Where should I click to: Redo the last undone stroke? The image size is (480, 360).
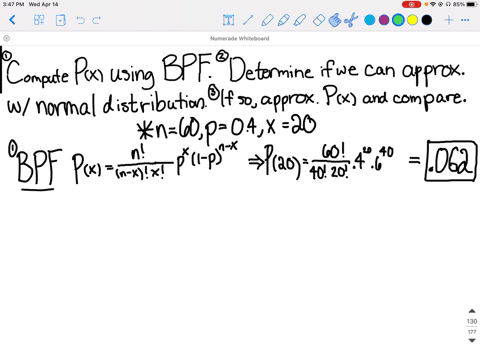click(96, 20)
